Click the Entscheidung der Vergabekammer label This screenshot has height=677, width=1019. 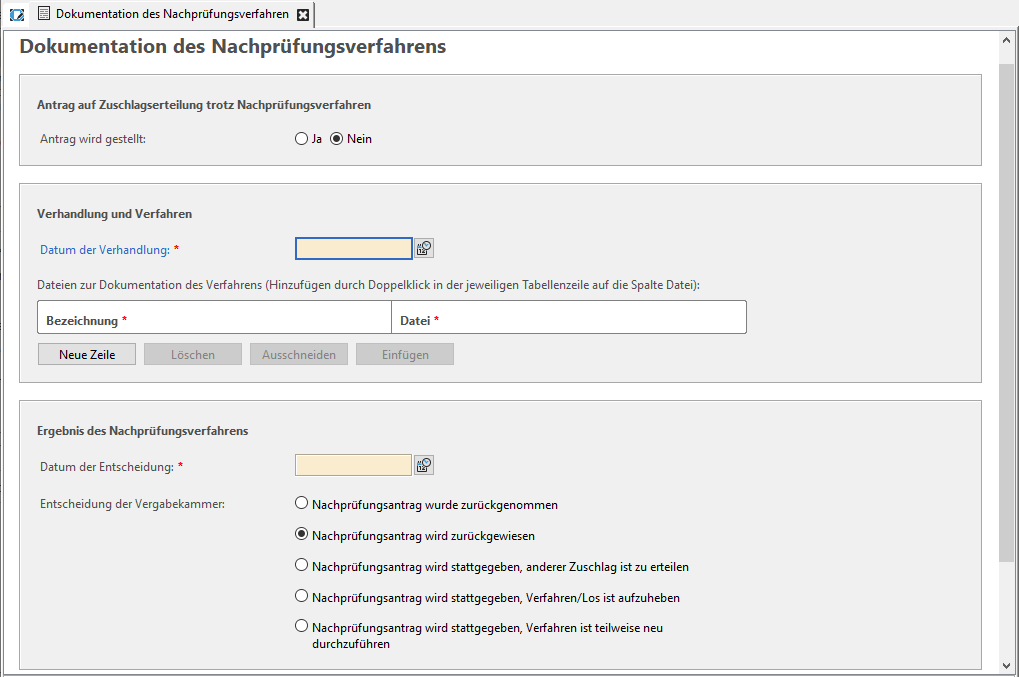tap(132, 504)
